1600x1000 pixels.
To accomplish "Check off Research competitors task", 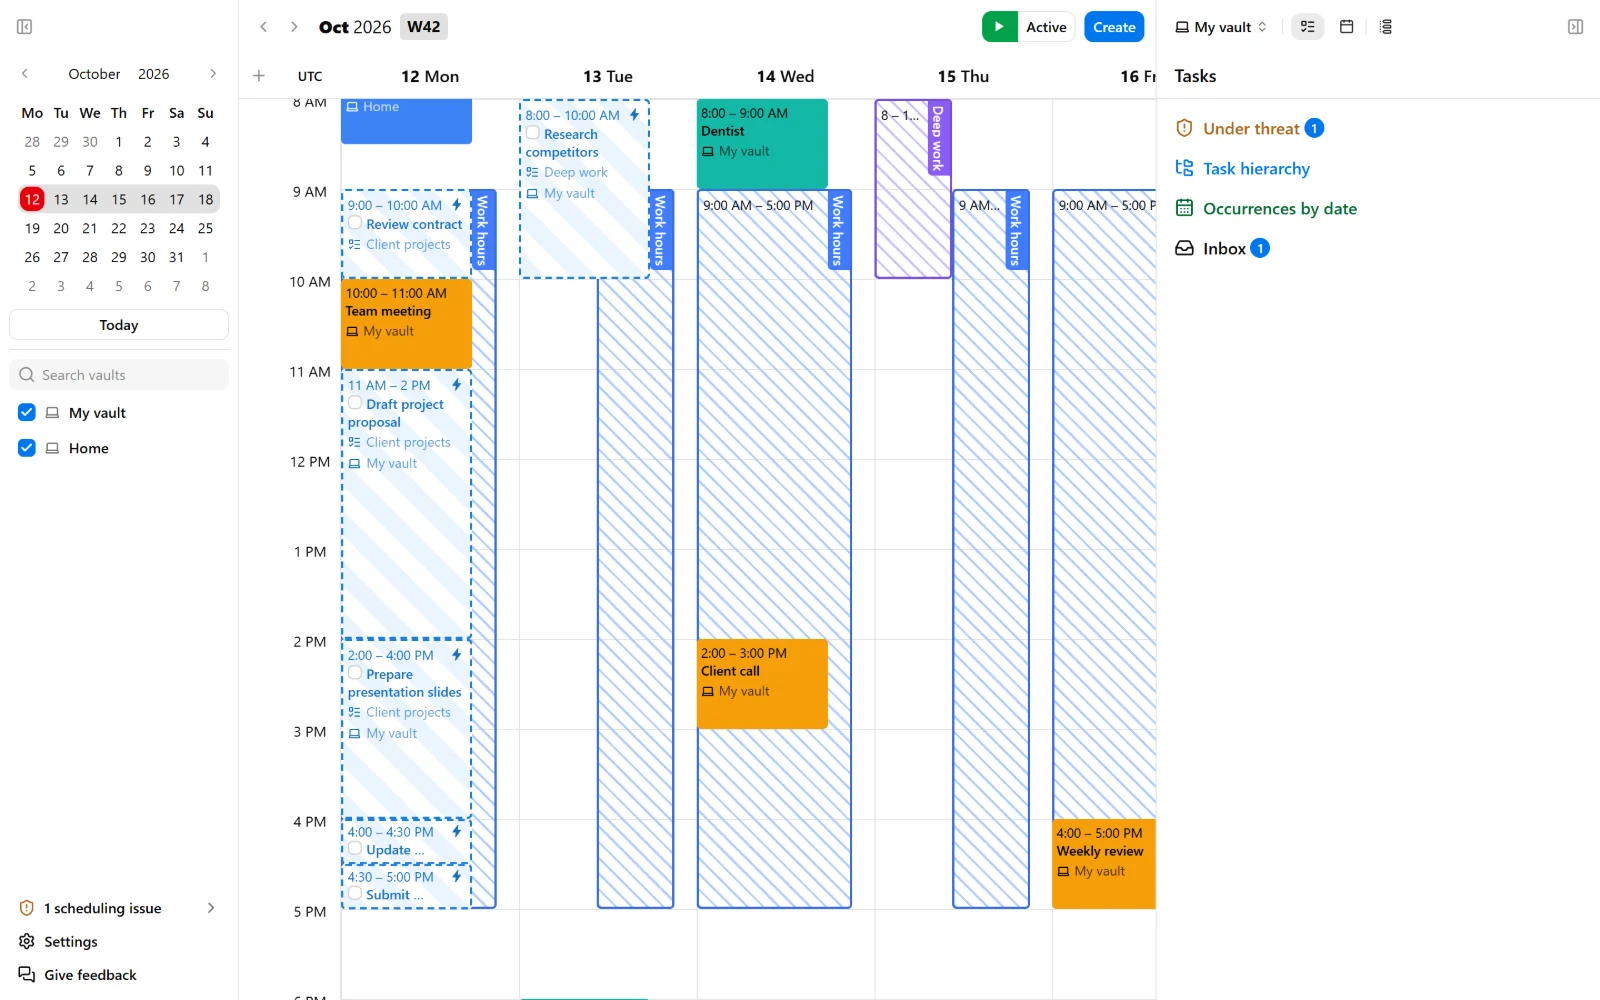I will click(533, 133).
